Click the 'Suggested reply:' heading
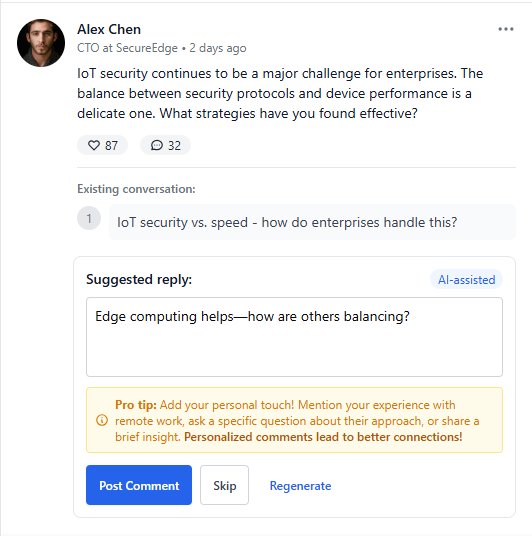This screenshot has width=532, height=536. tap(139, 280)
